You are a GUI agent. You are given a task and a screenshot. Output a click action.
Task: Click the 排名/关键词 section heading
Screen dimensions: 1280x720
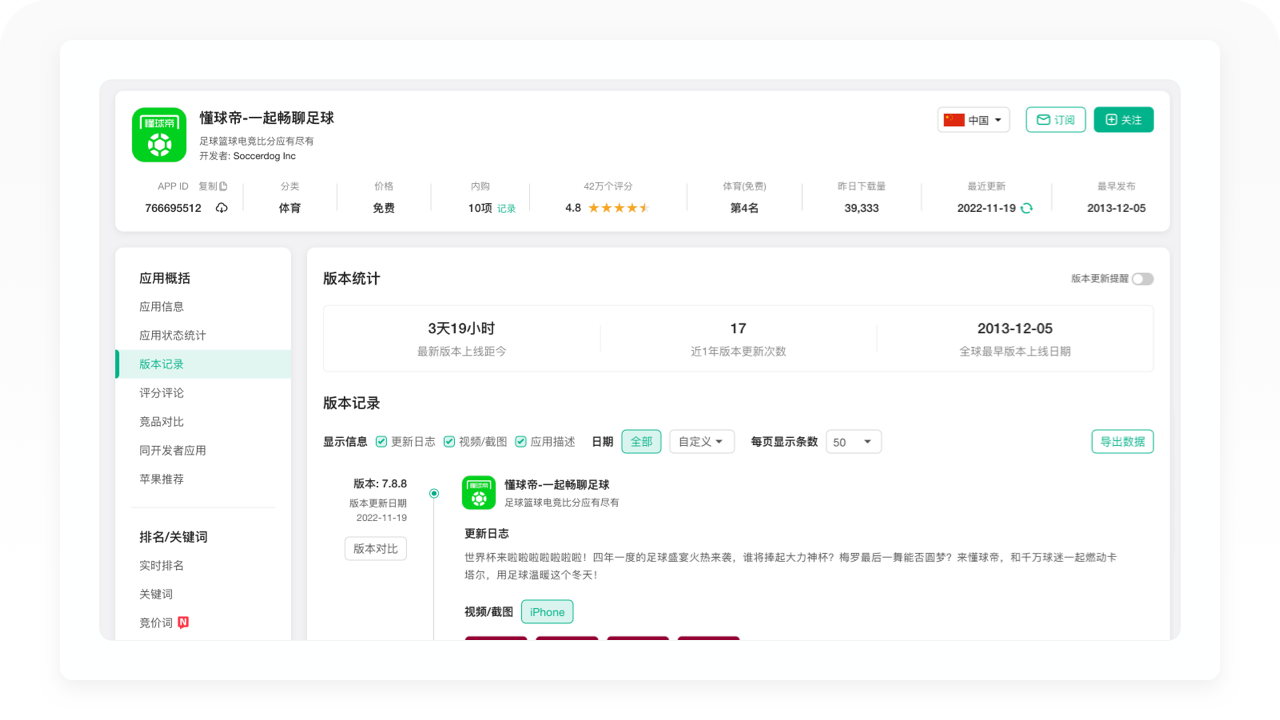point(174,537)
